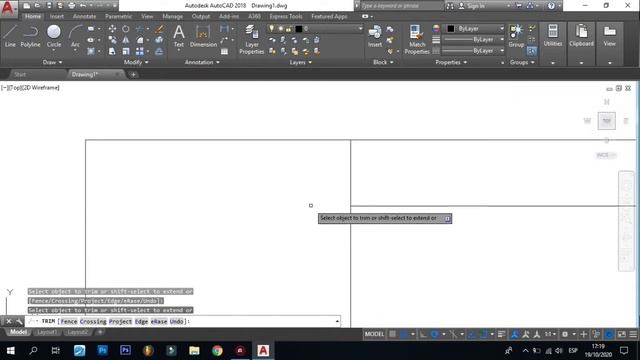Select the Stretch tool in Modify
Screen dimensions: 640x360
click(x=112, y=51)
